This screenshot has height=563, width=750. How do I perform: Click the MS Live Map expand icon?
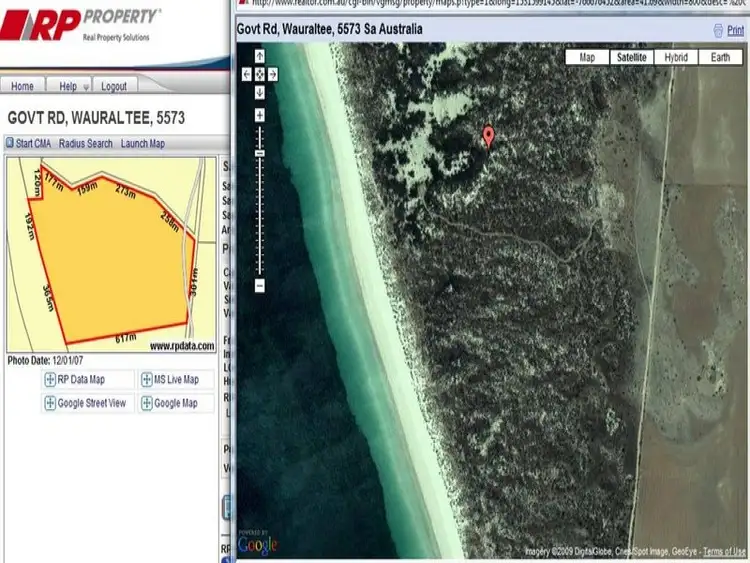(x=146, y=380)
